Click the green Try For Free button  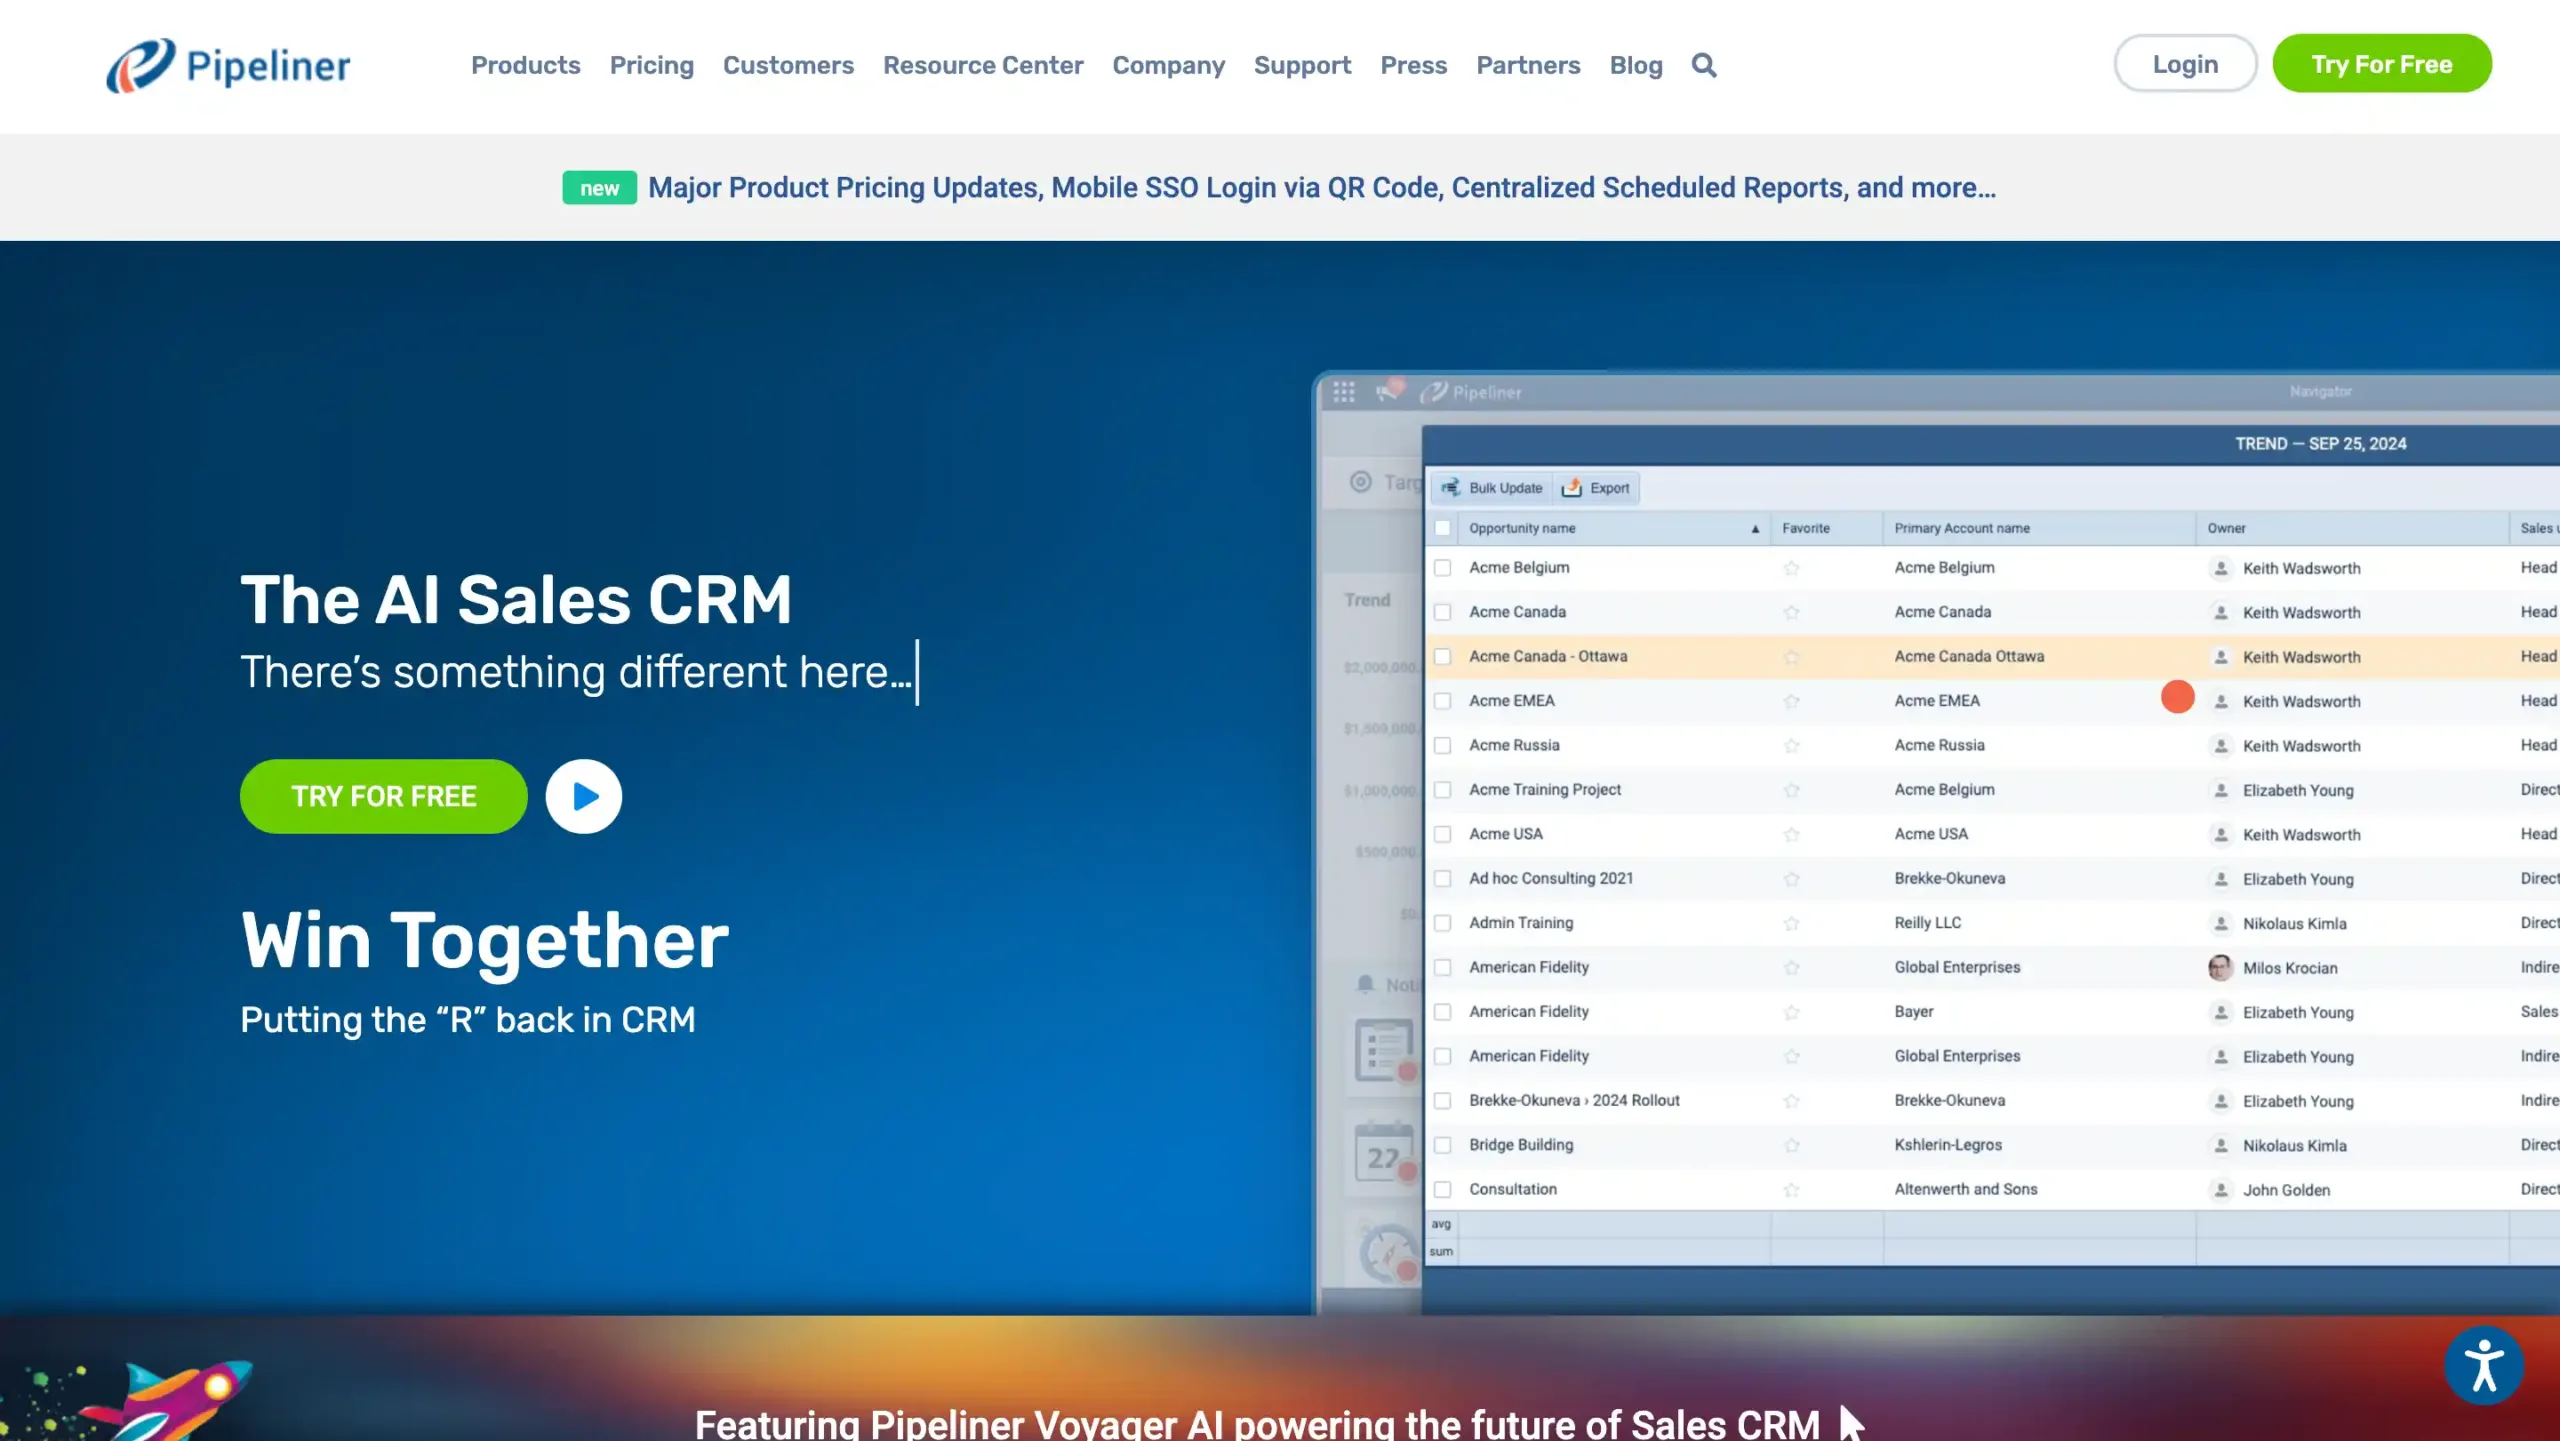coord(2382,63)
